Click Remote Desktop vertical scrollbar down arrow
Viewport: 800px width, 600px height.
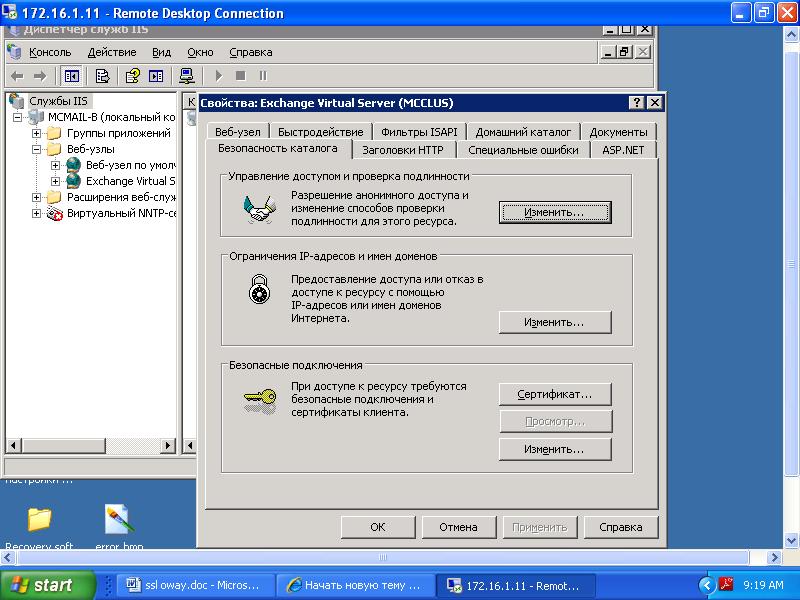[x=791, y=540]
